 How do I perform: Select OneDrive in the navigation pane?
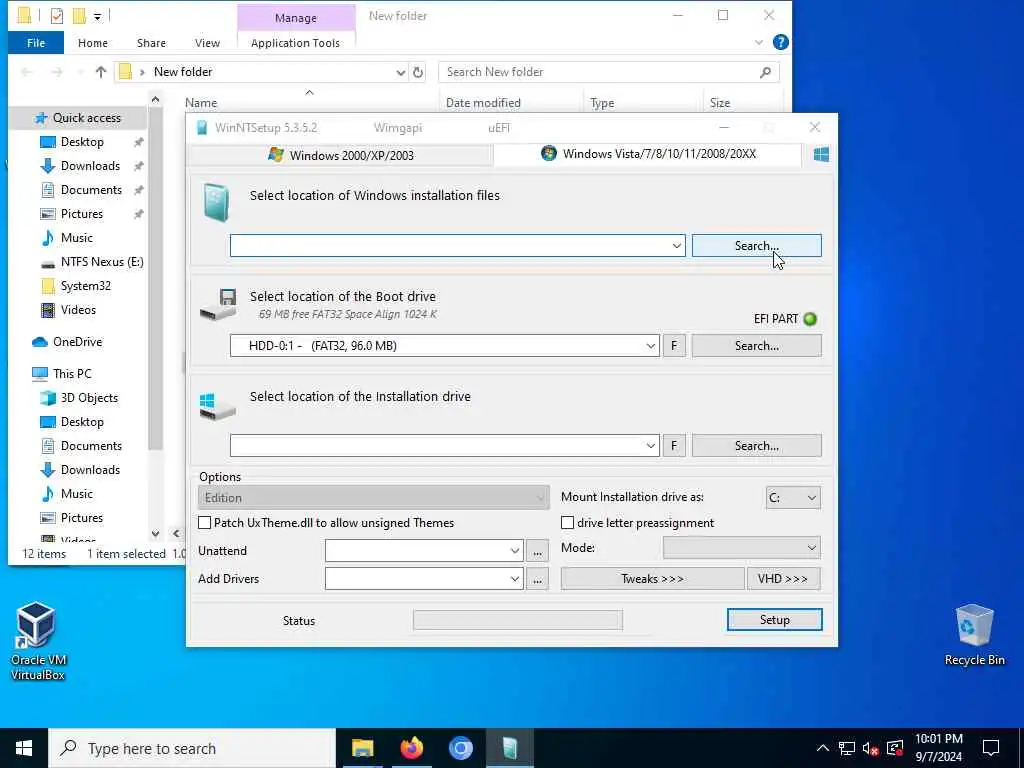[x=77, y=342]
